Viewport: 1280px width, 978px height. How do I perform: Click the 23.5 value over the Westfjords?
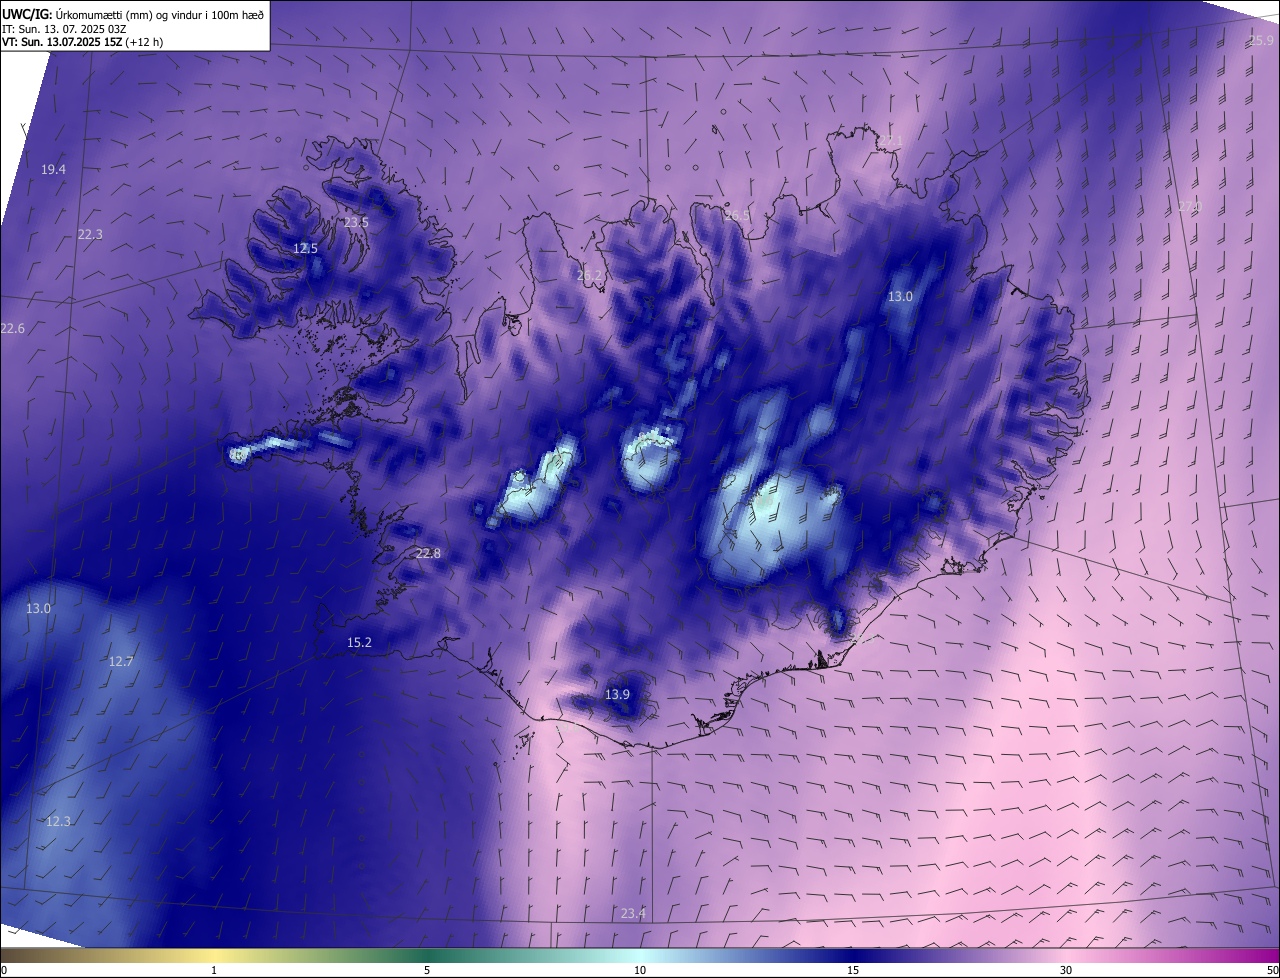pyautogui.click(x=356, y=222)
